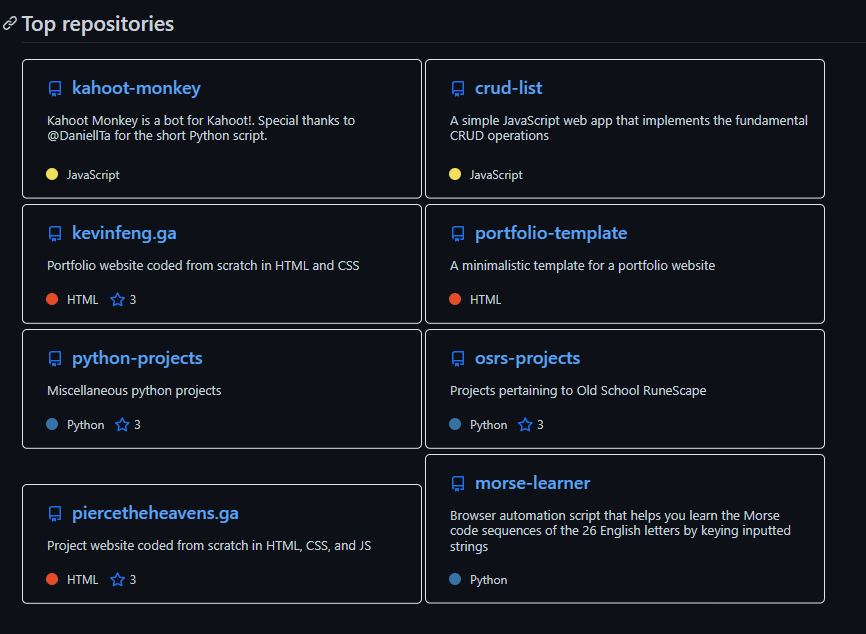Click the repo icon next to osrs-projects
The width and height of the screenshot is (866, 634).
click(x=458, y=358)
